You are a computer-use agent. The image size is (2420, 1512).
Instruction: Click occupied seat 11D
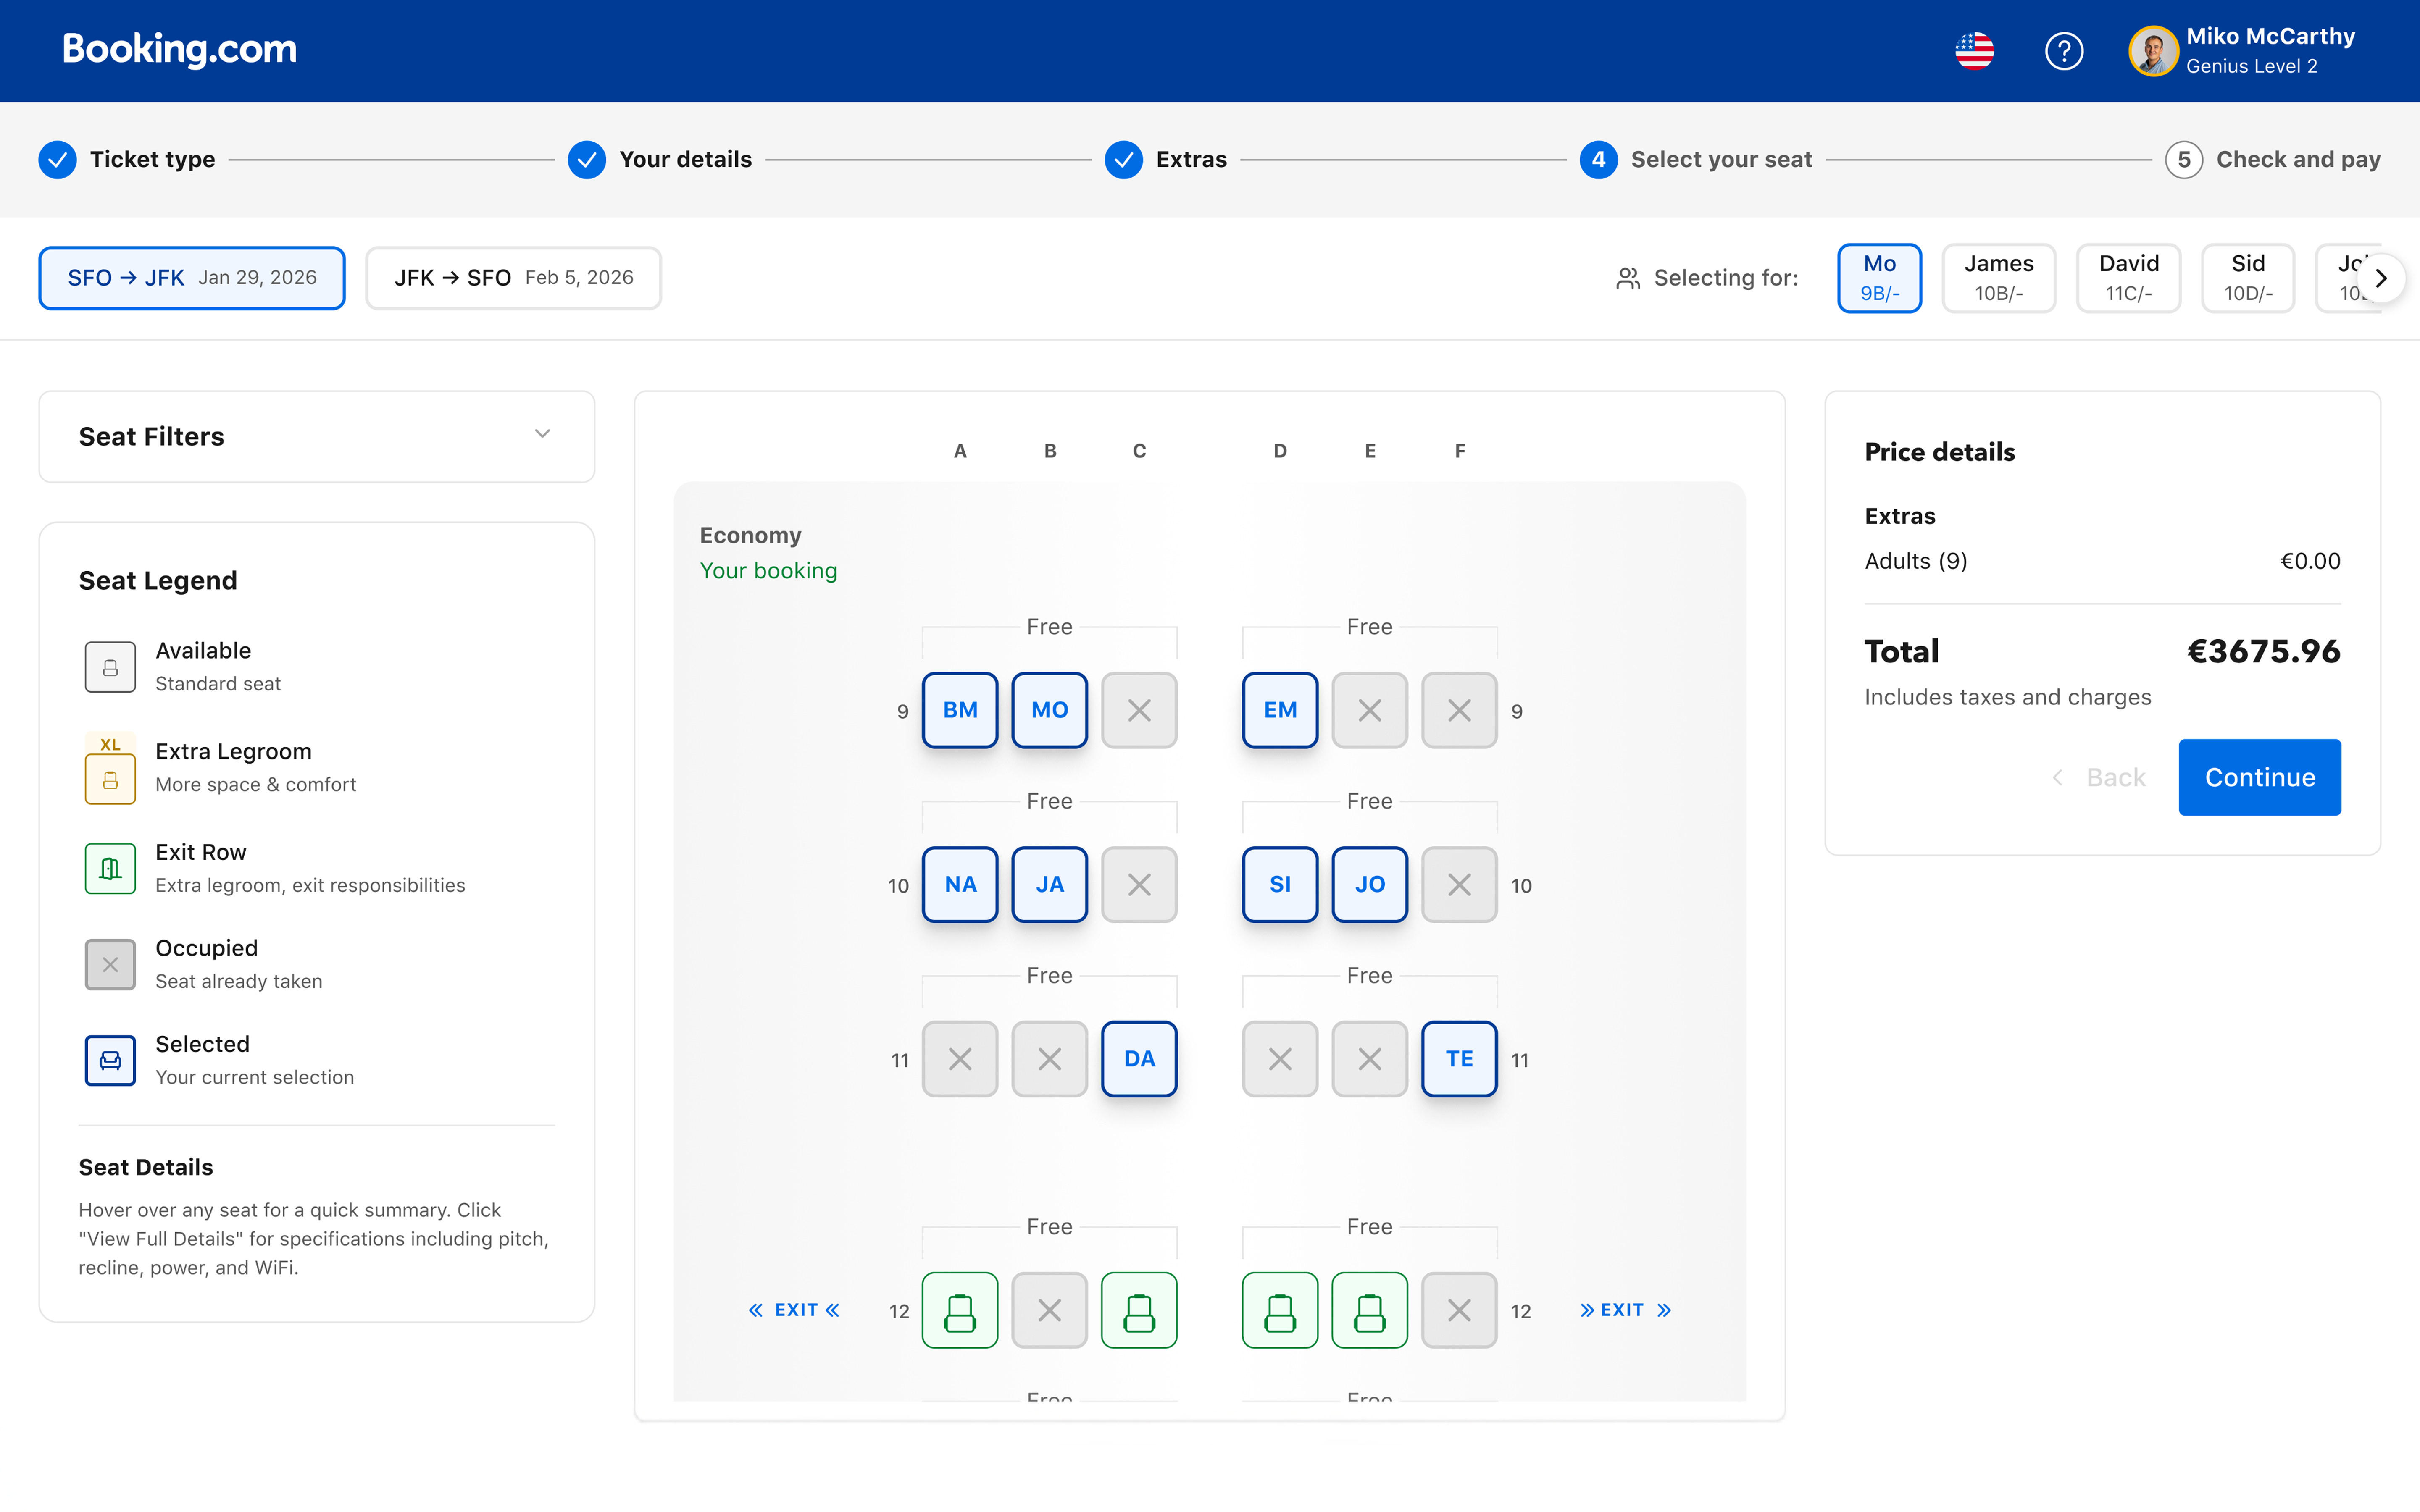click(1280, 1058)
